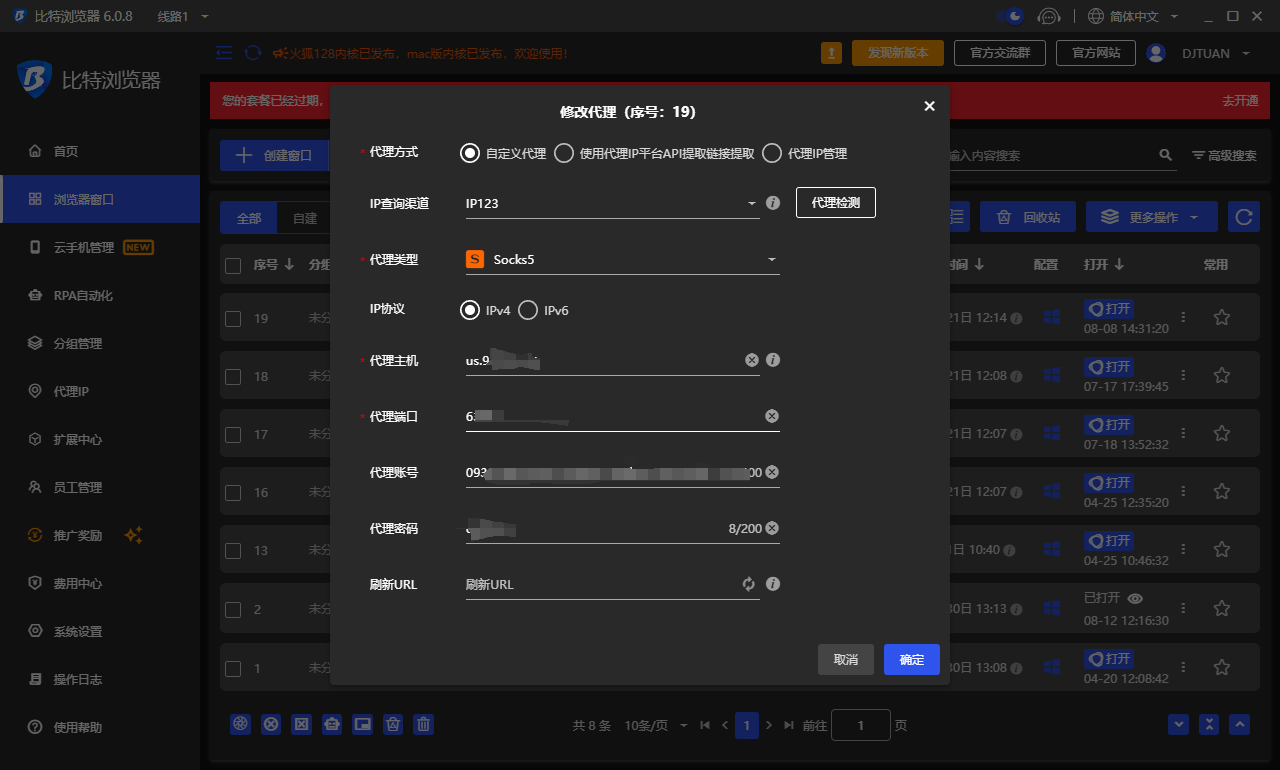1280x770 pixels.
Task: Open the IP查询渠道 IP123 dropdown
Action: (x=612, y=204)
